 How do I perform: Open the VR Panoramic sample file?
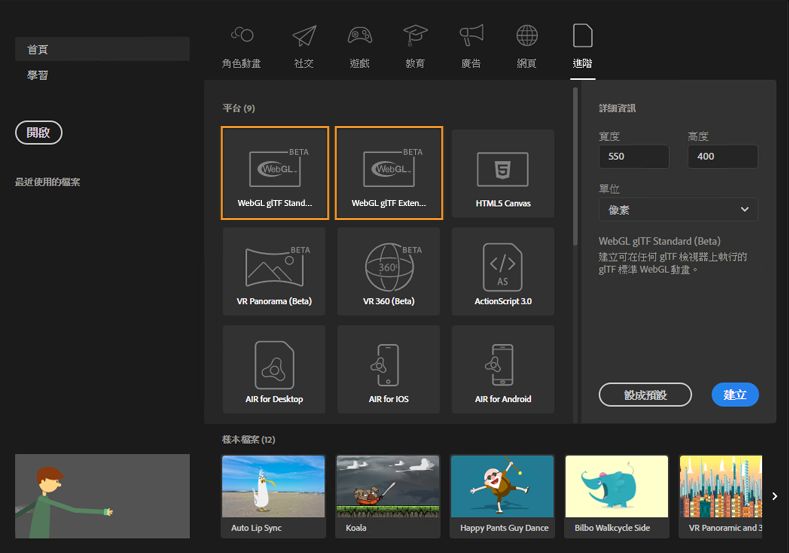[x=721, y=497]
